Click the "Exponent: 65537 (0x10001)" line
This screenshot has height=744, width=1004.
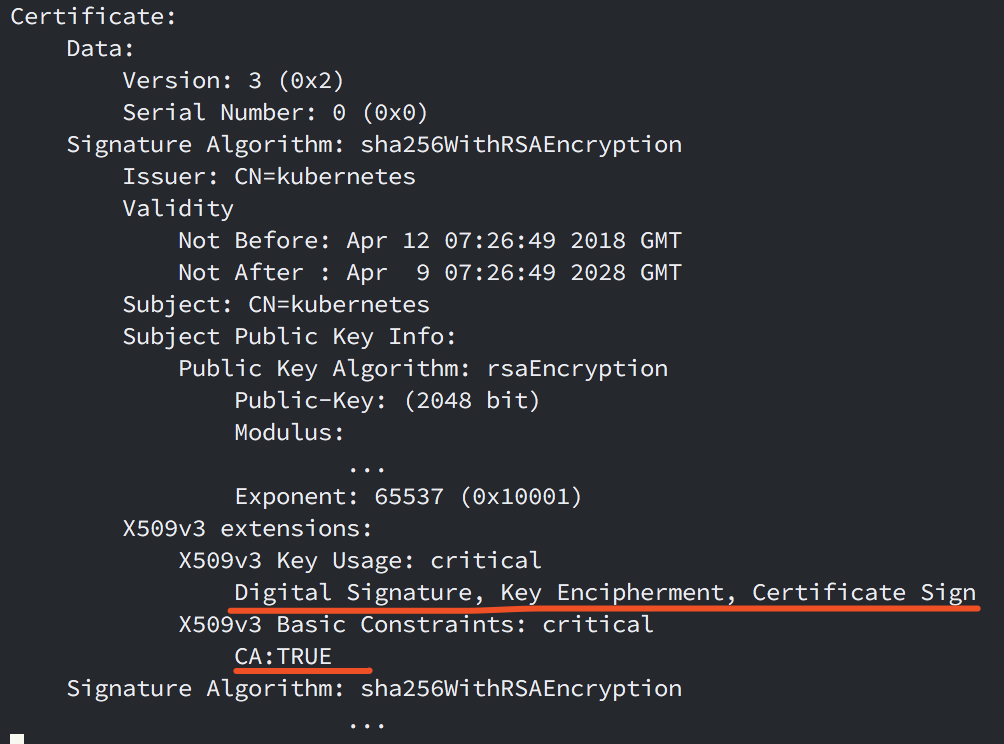coord(408,496)
